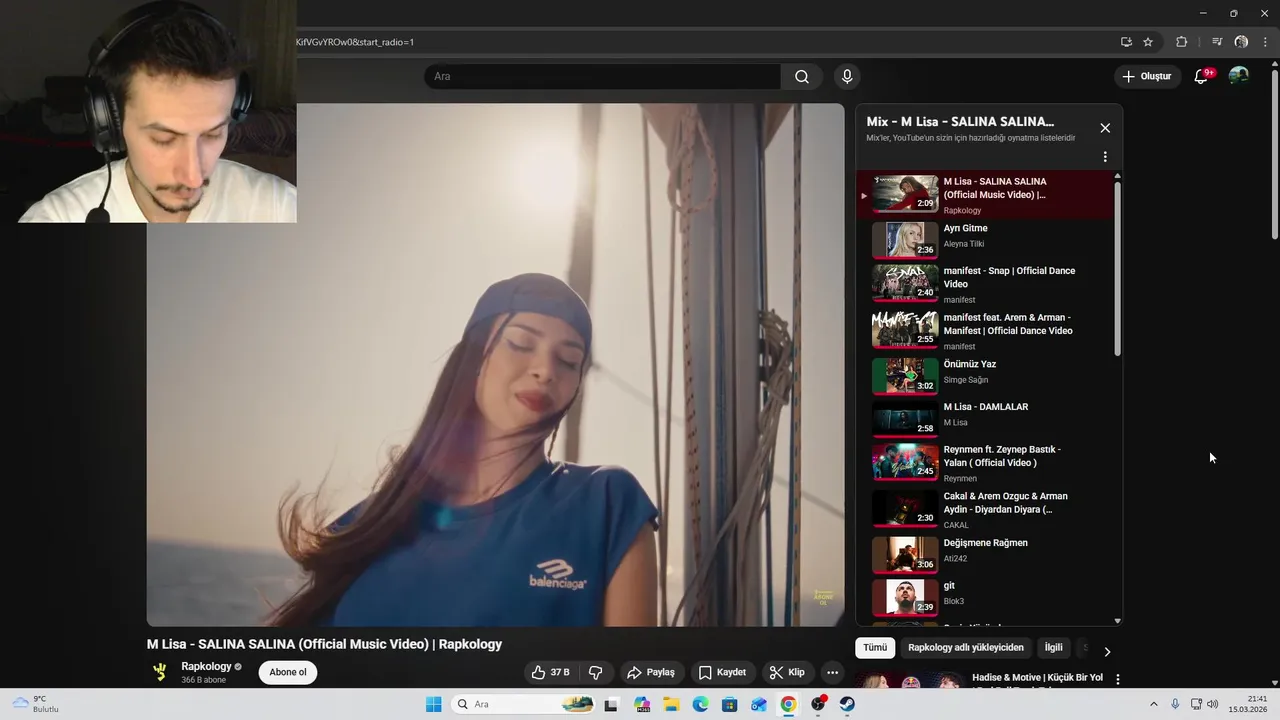Open options for Hadise & Motive suggestion

coord(1117,680)
